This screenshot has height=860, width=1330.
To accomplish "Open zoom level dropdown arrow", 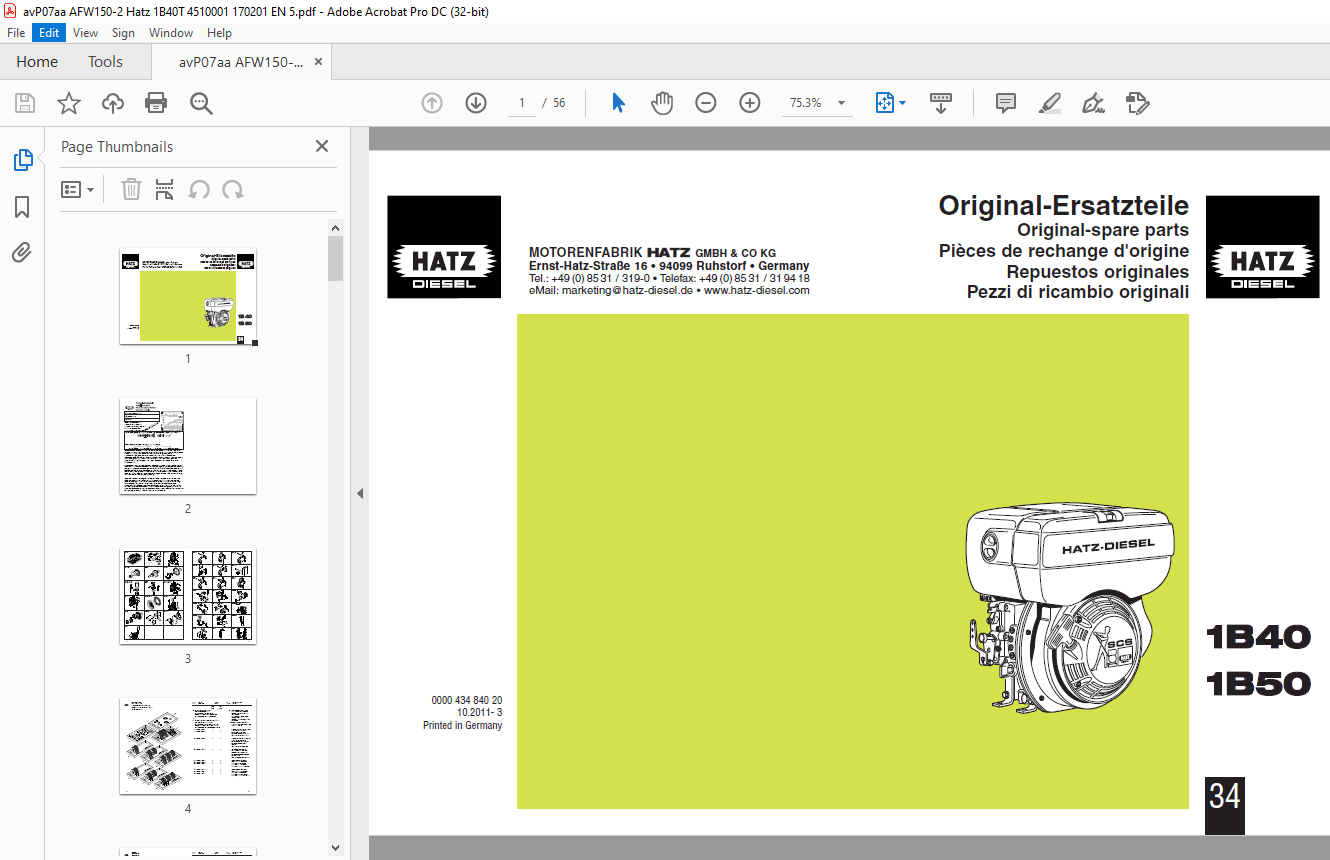I will (x=841, y=103).
